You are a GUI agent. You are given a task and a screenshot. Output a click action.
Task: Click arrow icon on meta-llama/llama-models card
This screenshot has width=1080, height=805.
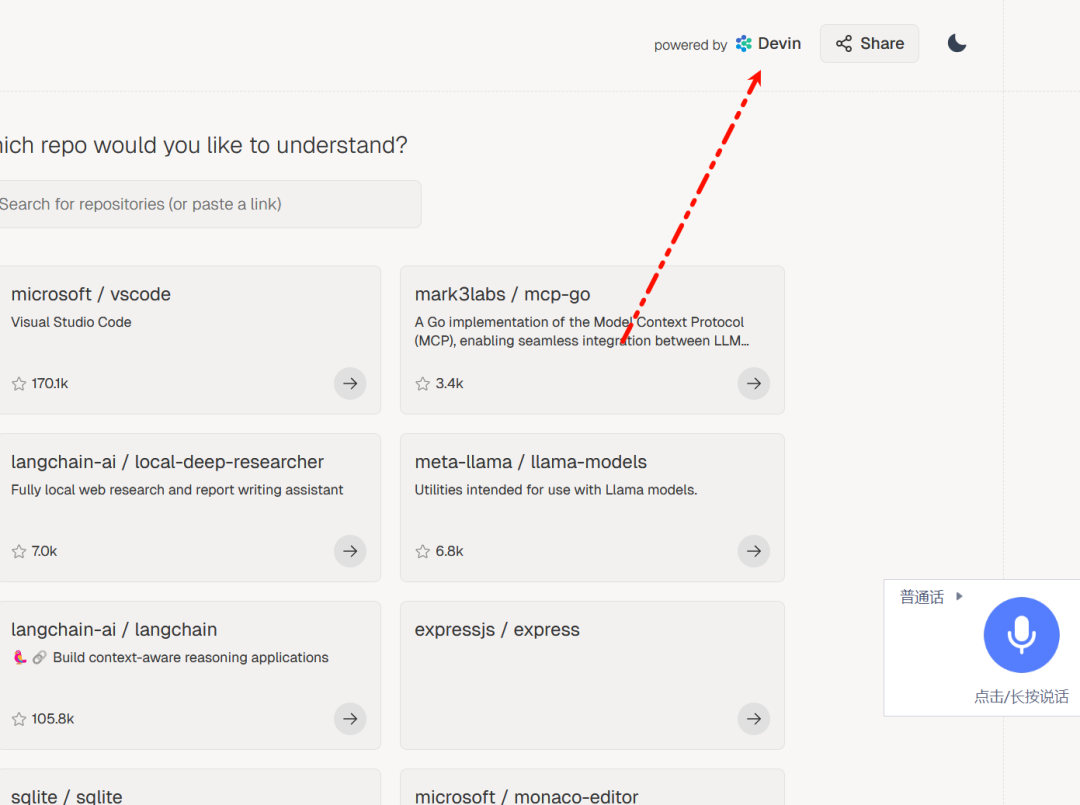(754, 551)
